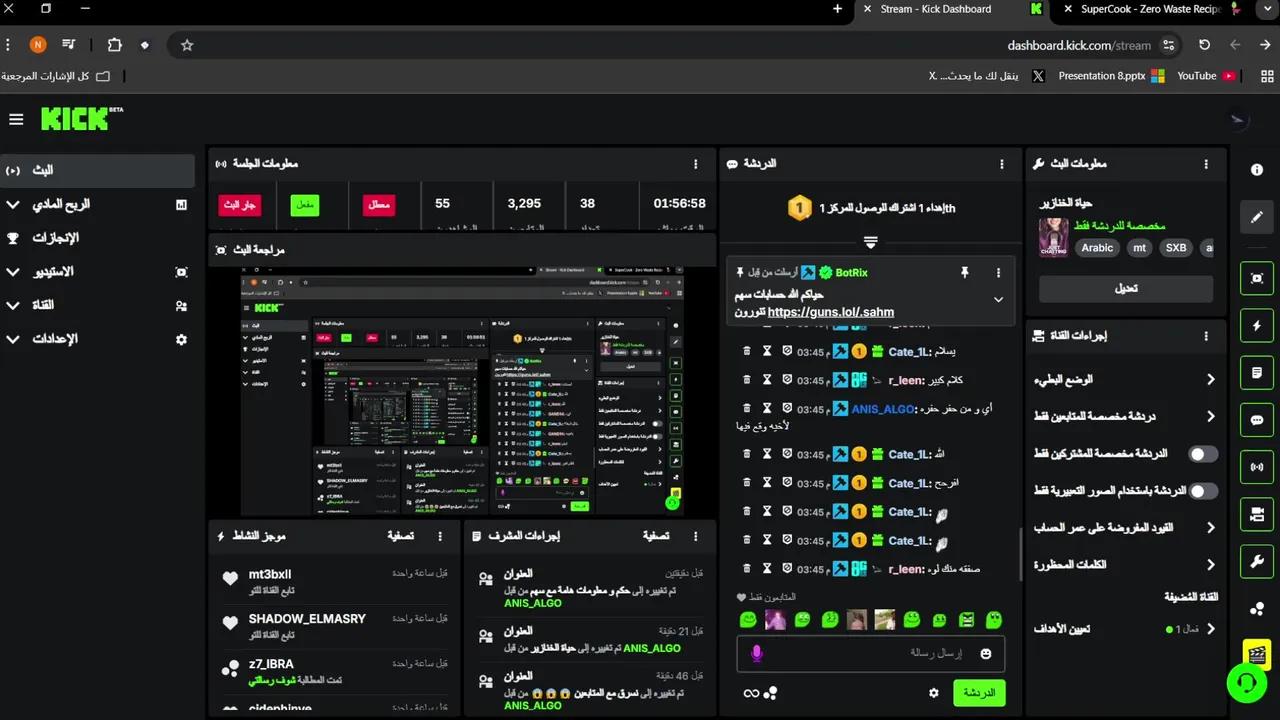The height and width of the screenshot is (720, 1280).
Task: Click the document log icon in right toolbar
Action: [1257, 373]
